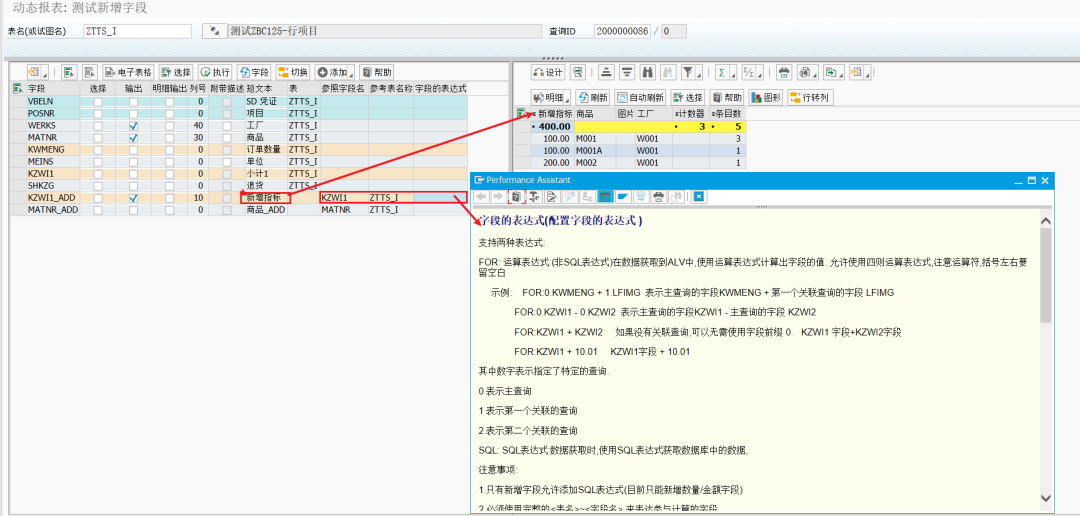The image size is (1080, 516).
Task: Uncheck 输出 checkbox for WERKS row
Action: [x=134, y=126]
